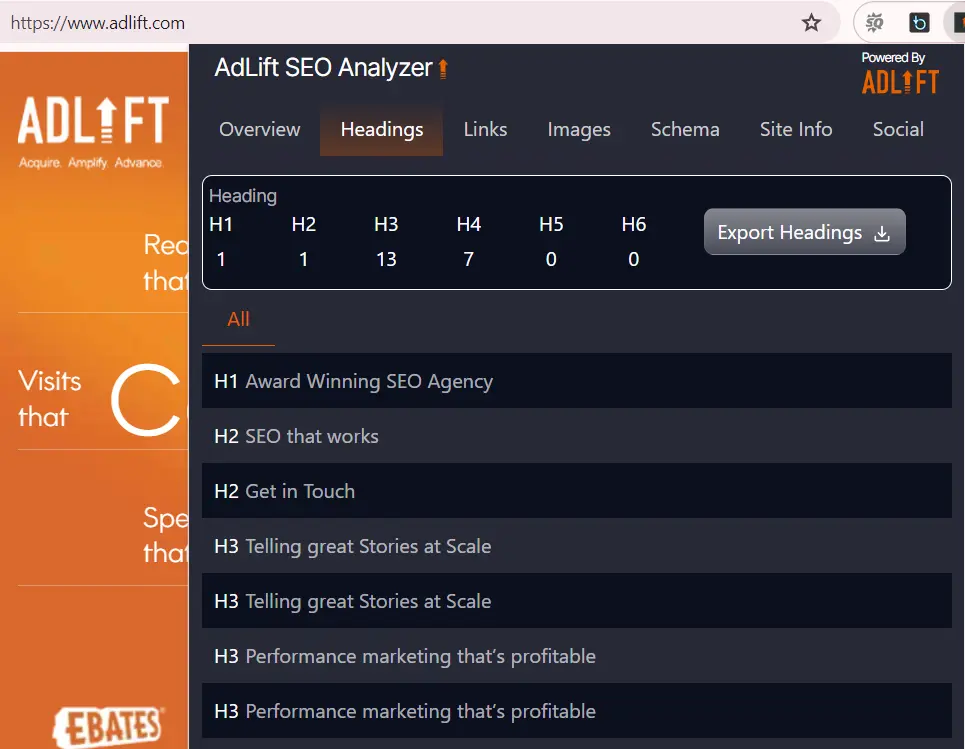Click the AdLift SEO Analyzer title
The width and height of the screenshot is (965, 749).
click(x=323, y=68)
